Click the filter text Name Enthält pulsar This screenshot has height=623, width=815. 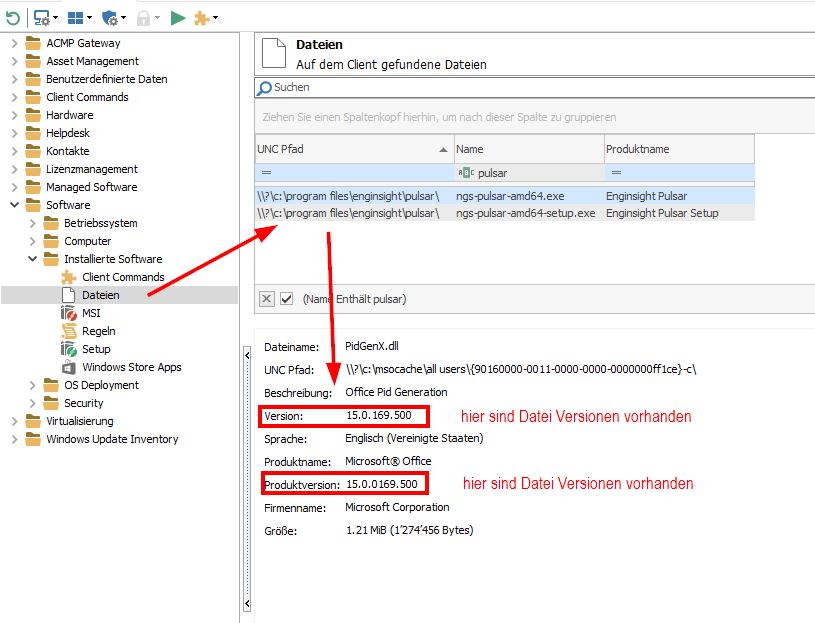[x=354, y=299]
